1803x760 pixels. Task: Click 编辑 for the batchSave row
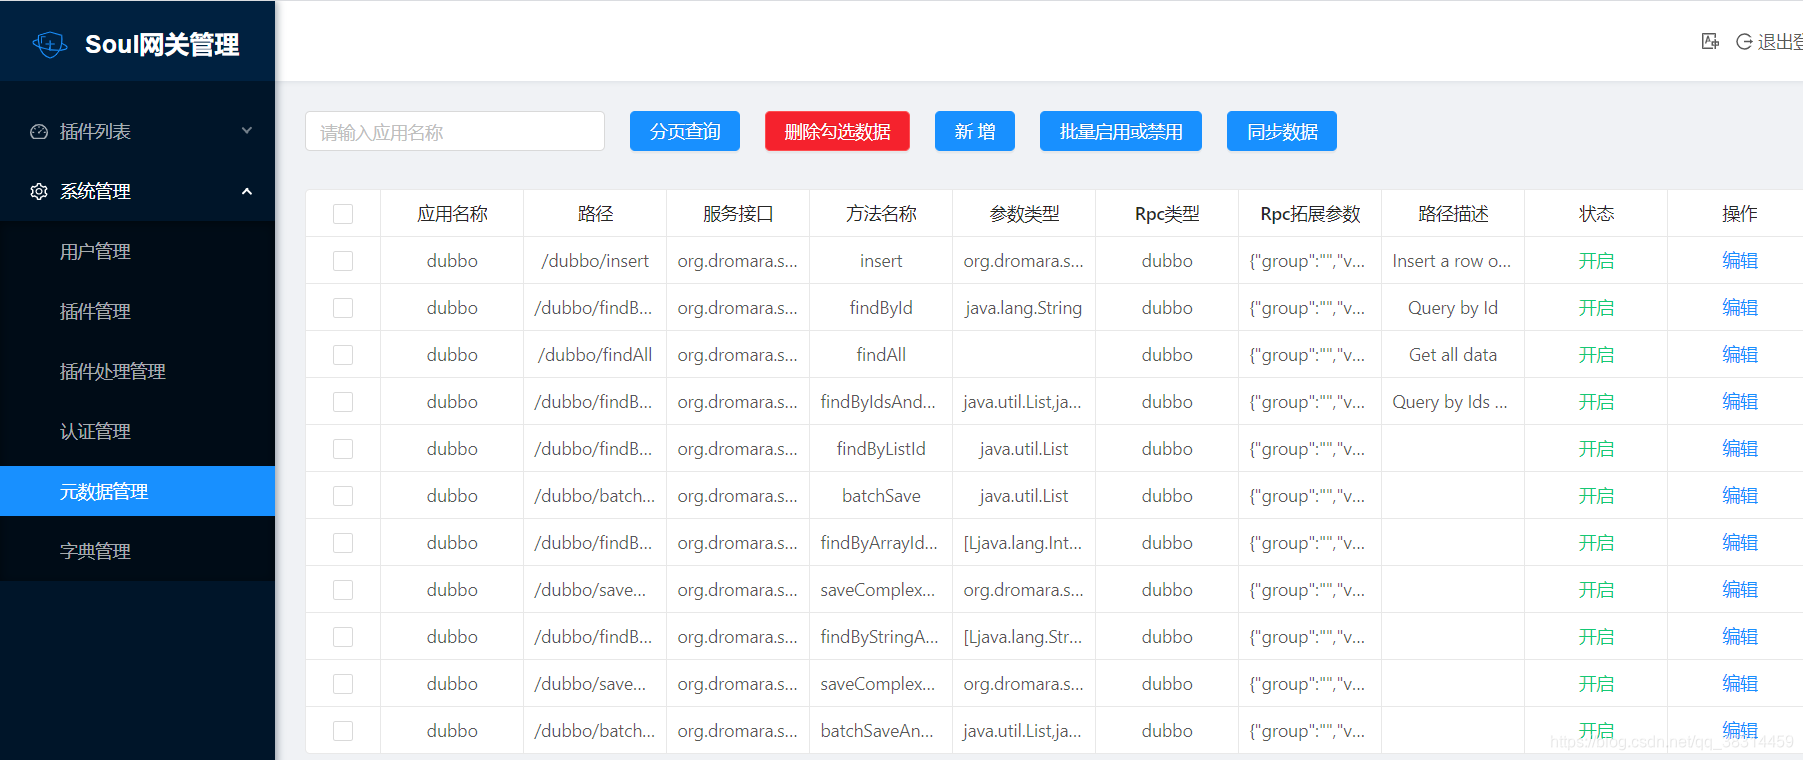tap(1740, 496)
